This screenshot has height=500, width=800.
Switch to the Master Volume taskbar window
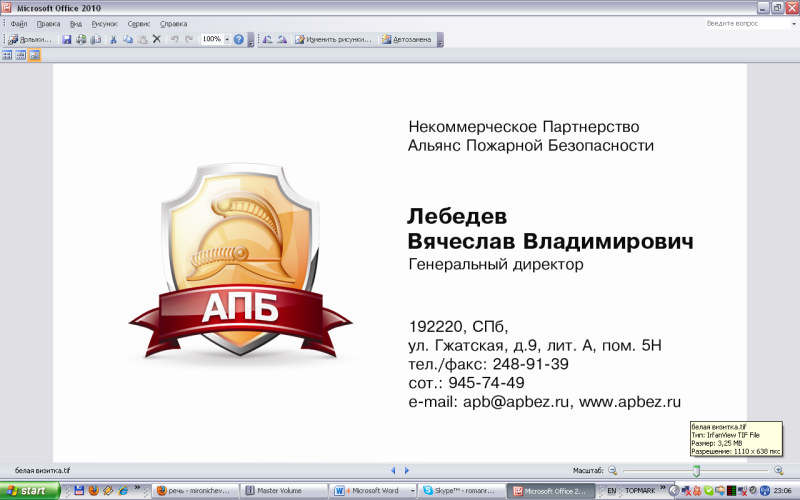(x=284, y=491)
